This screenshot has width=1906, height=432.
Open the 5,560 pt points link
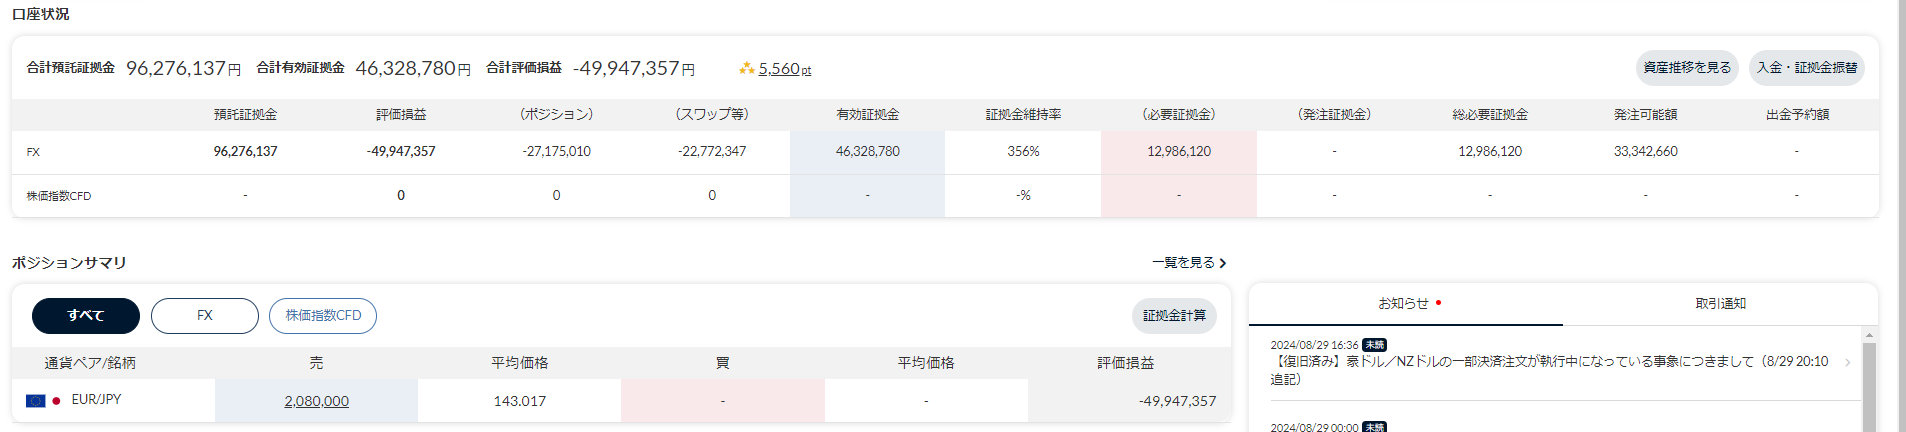pos(784,69)
